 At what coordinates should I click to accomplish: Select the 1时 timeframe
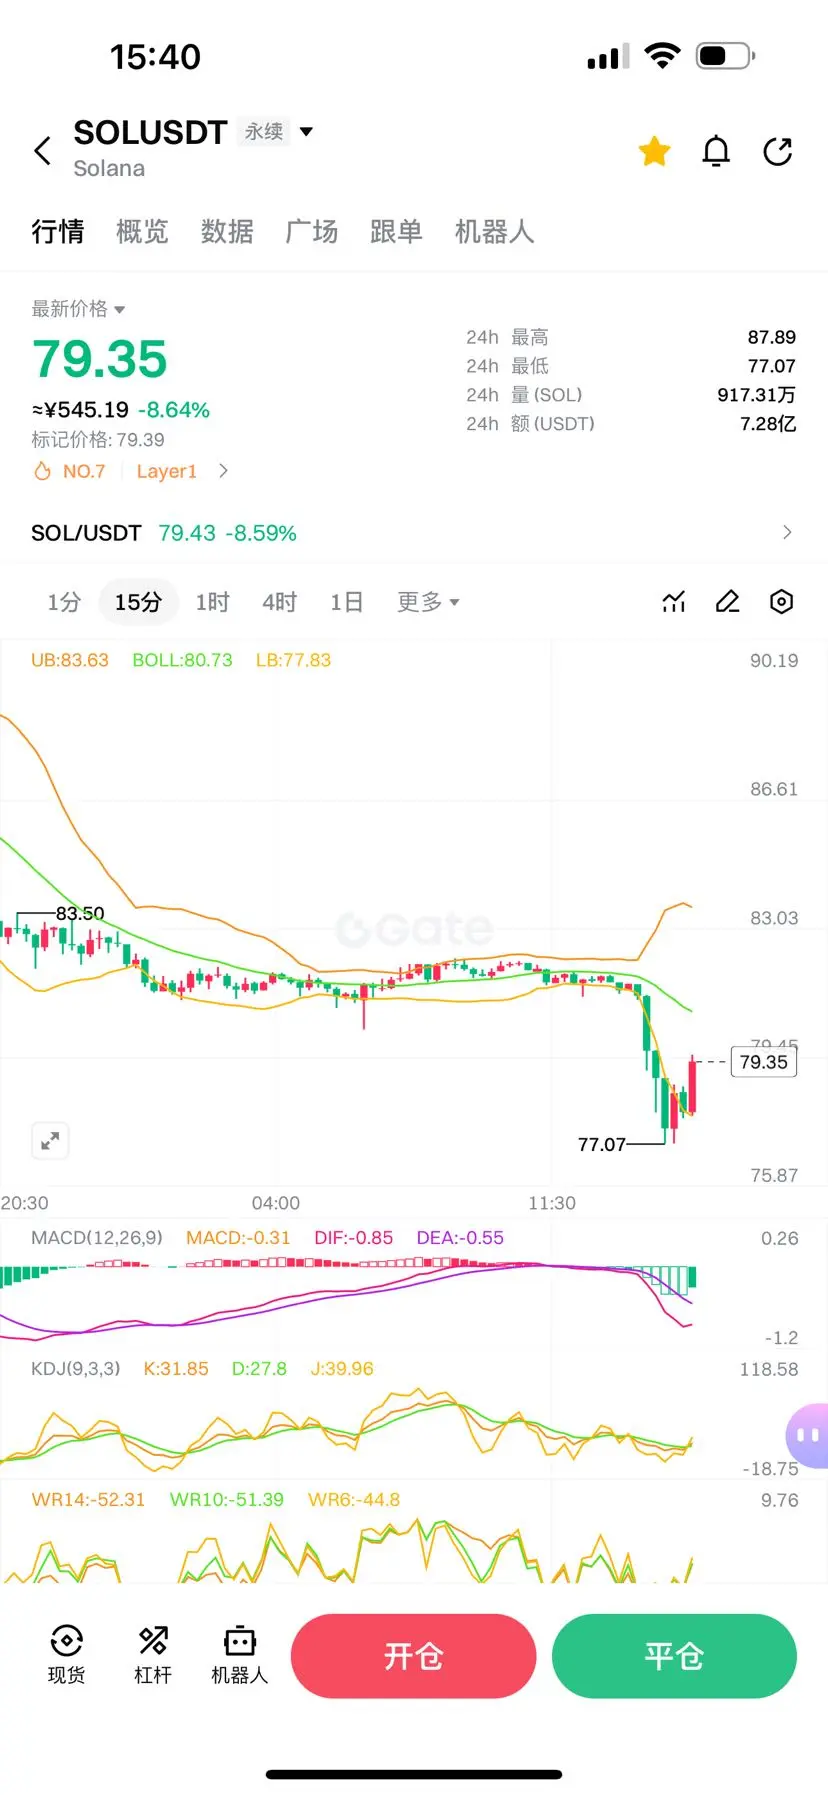click(x=212, y=602)
